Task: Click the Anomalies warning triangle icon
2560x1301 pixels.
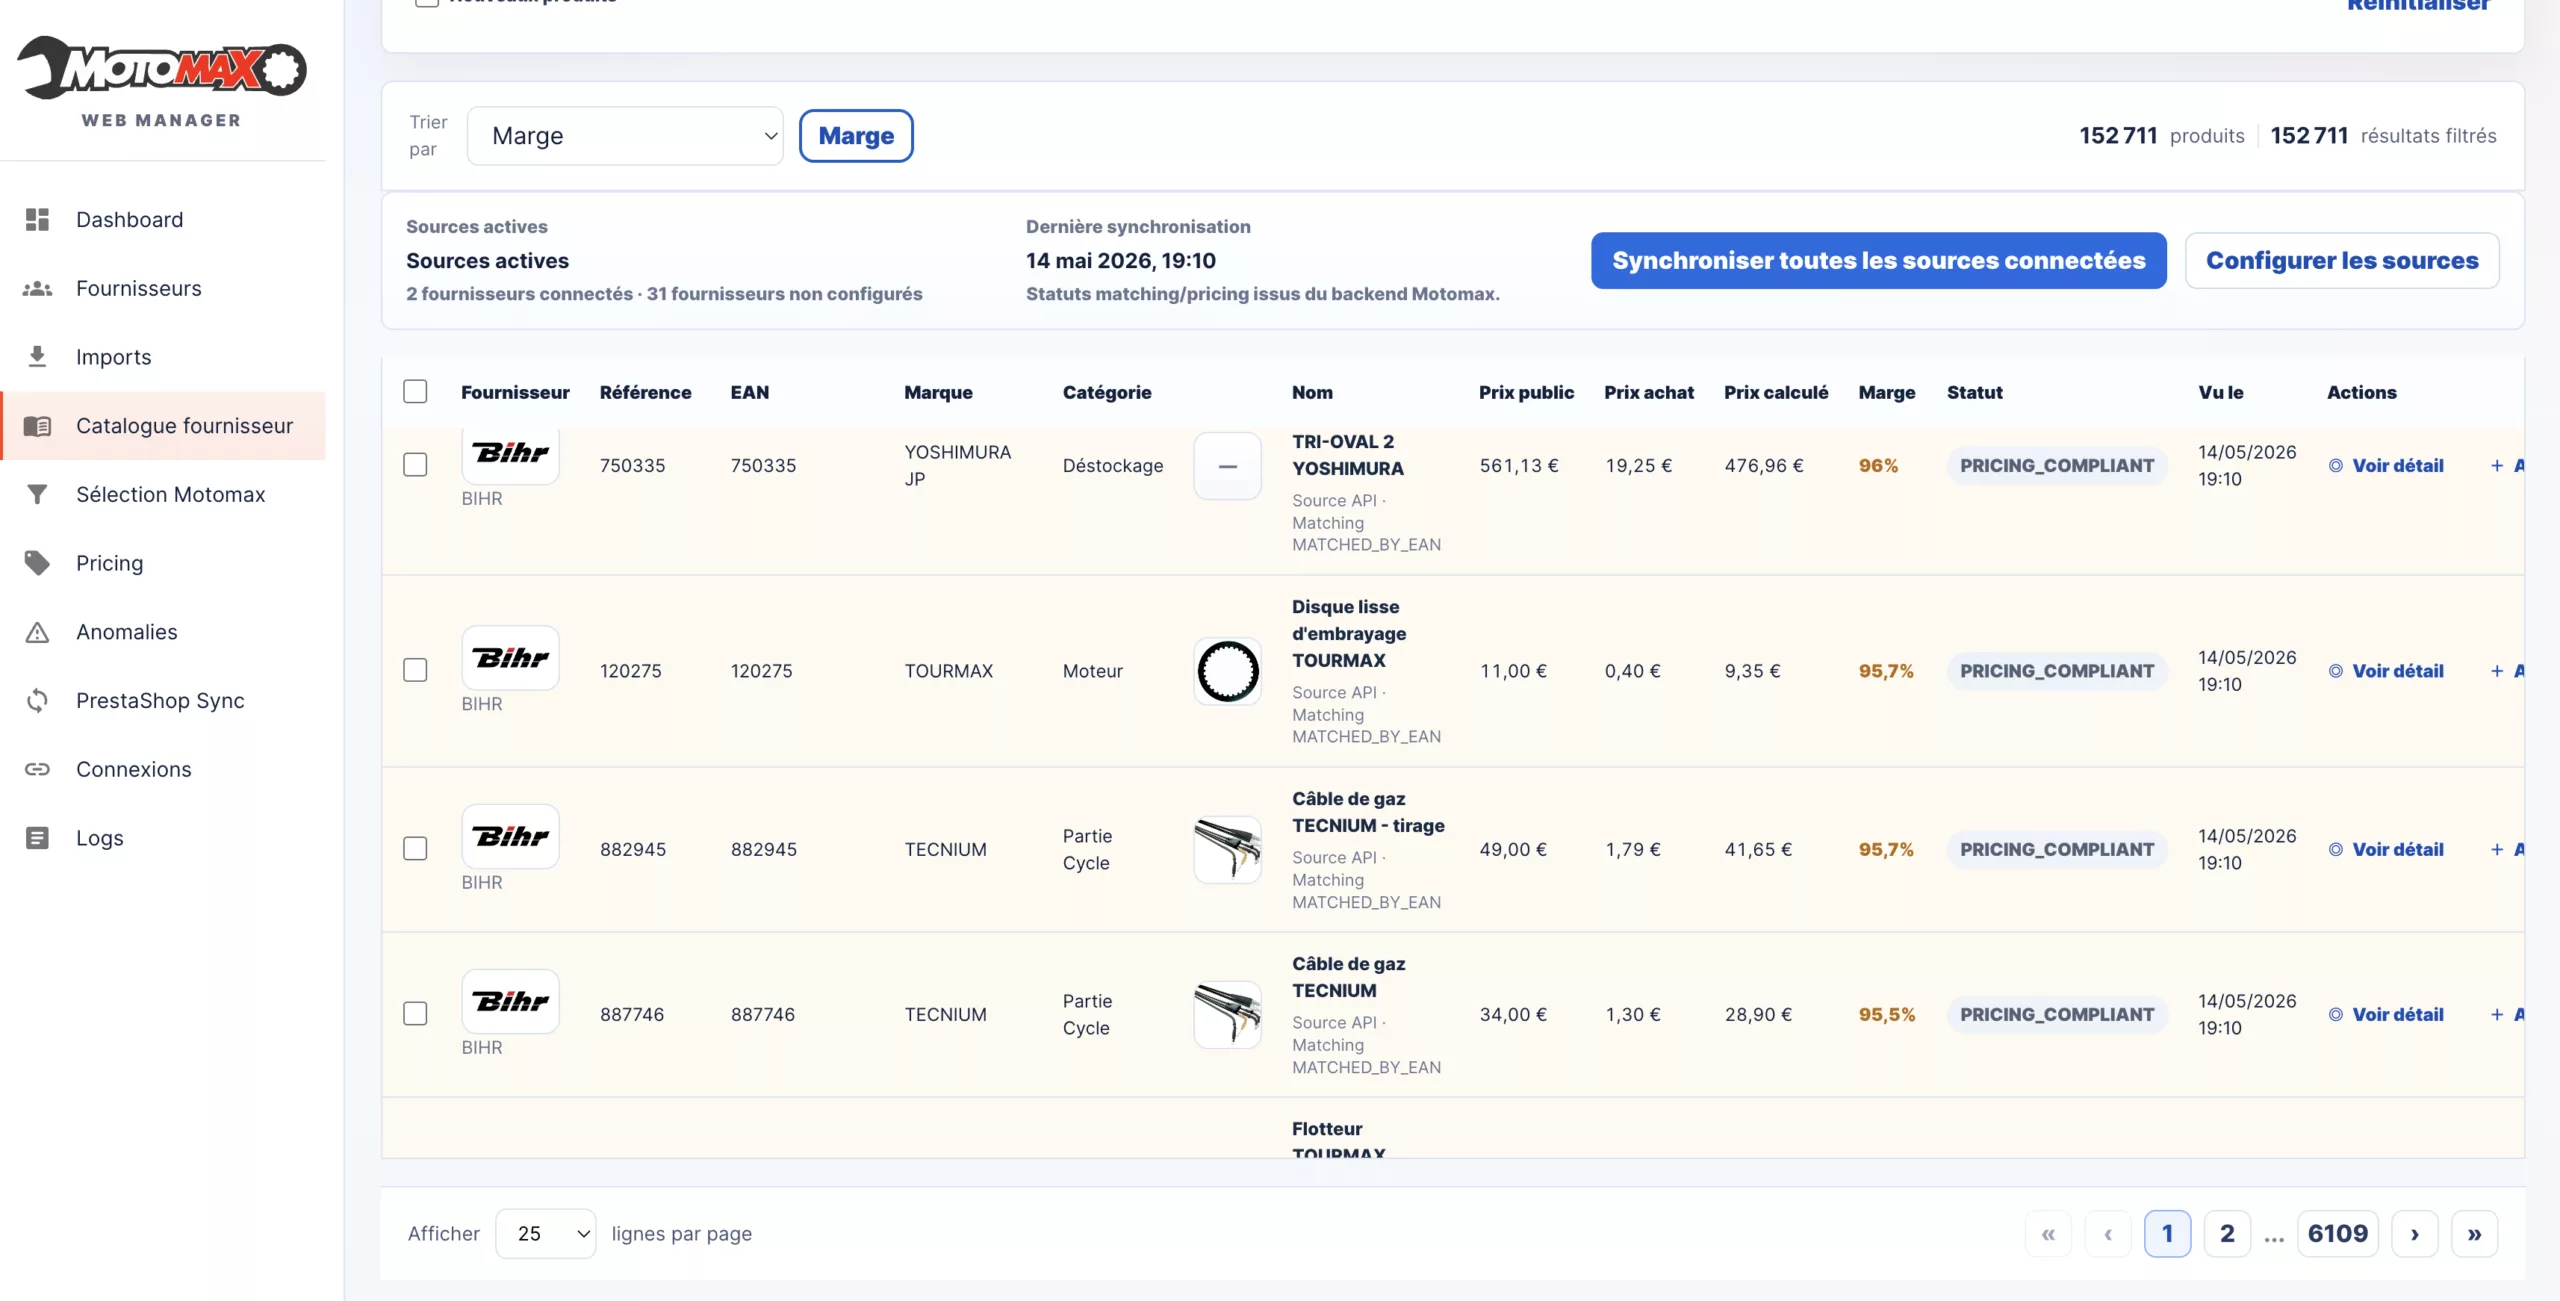Action: coord(37,632)
